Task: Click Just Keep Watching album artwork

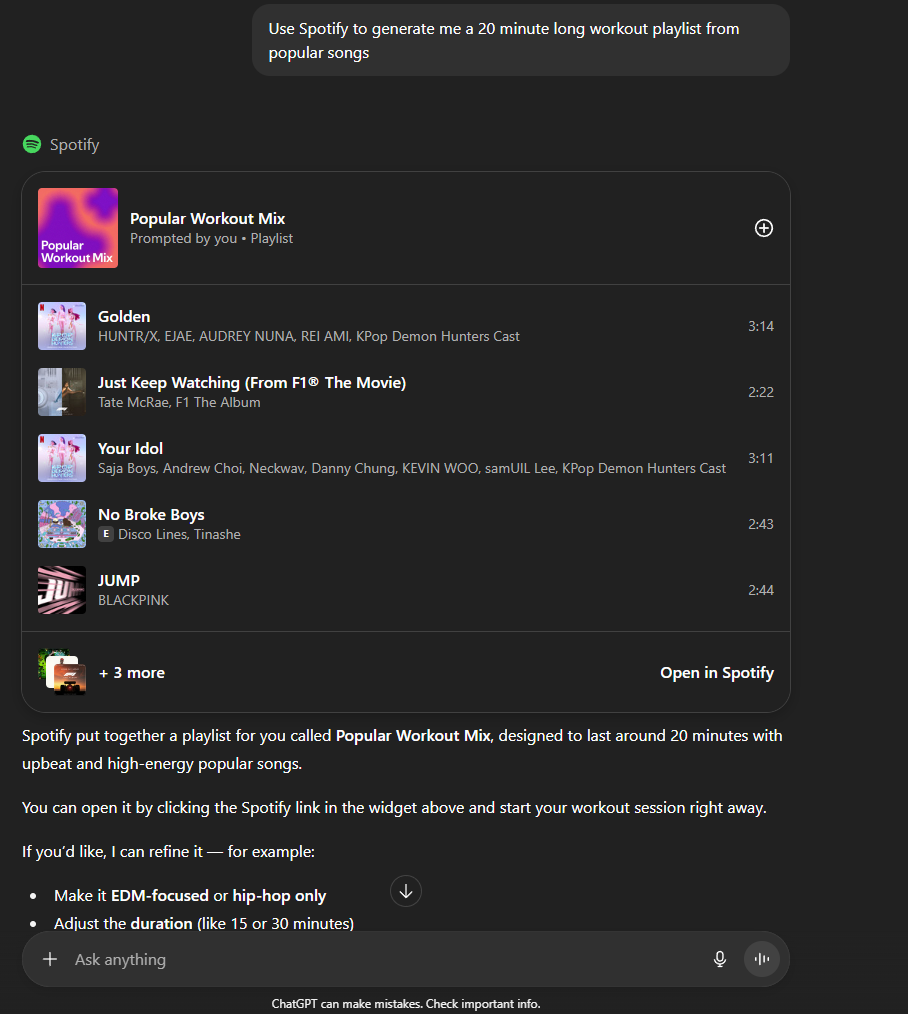Action: (x=62, y=392)
